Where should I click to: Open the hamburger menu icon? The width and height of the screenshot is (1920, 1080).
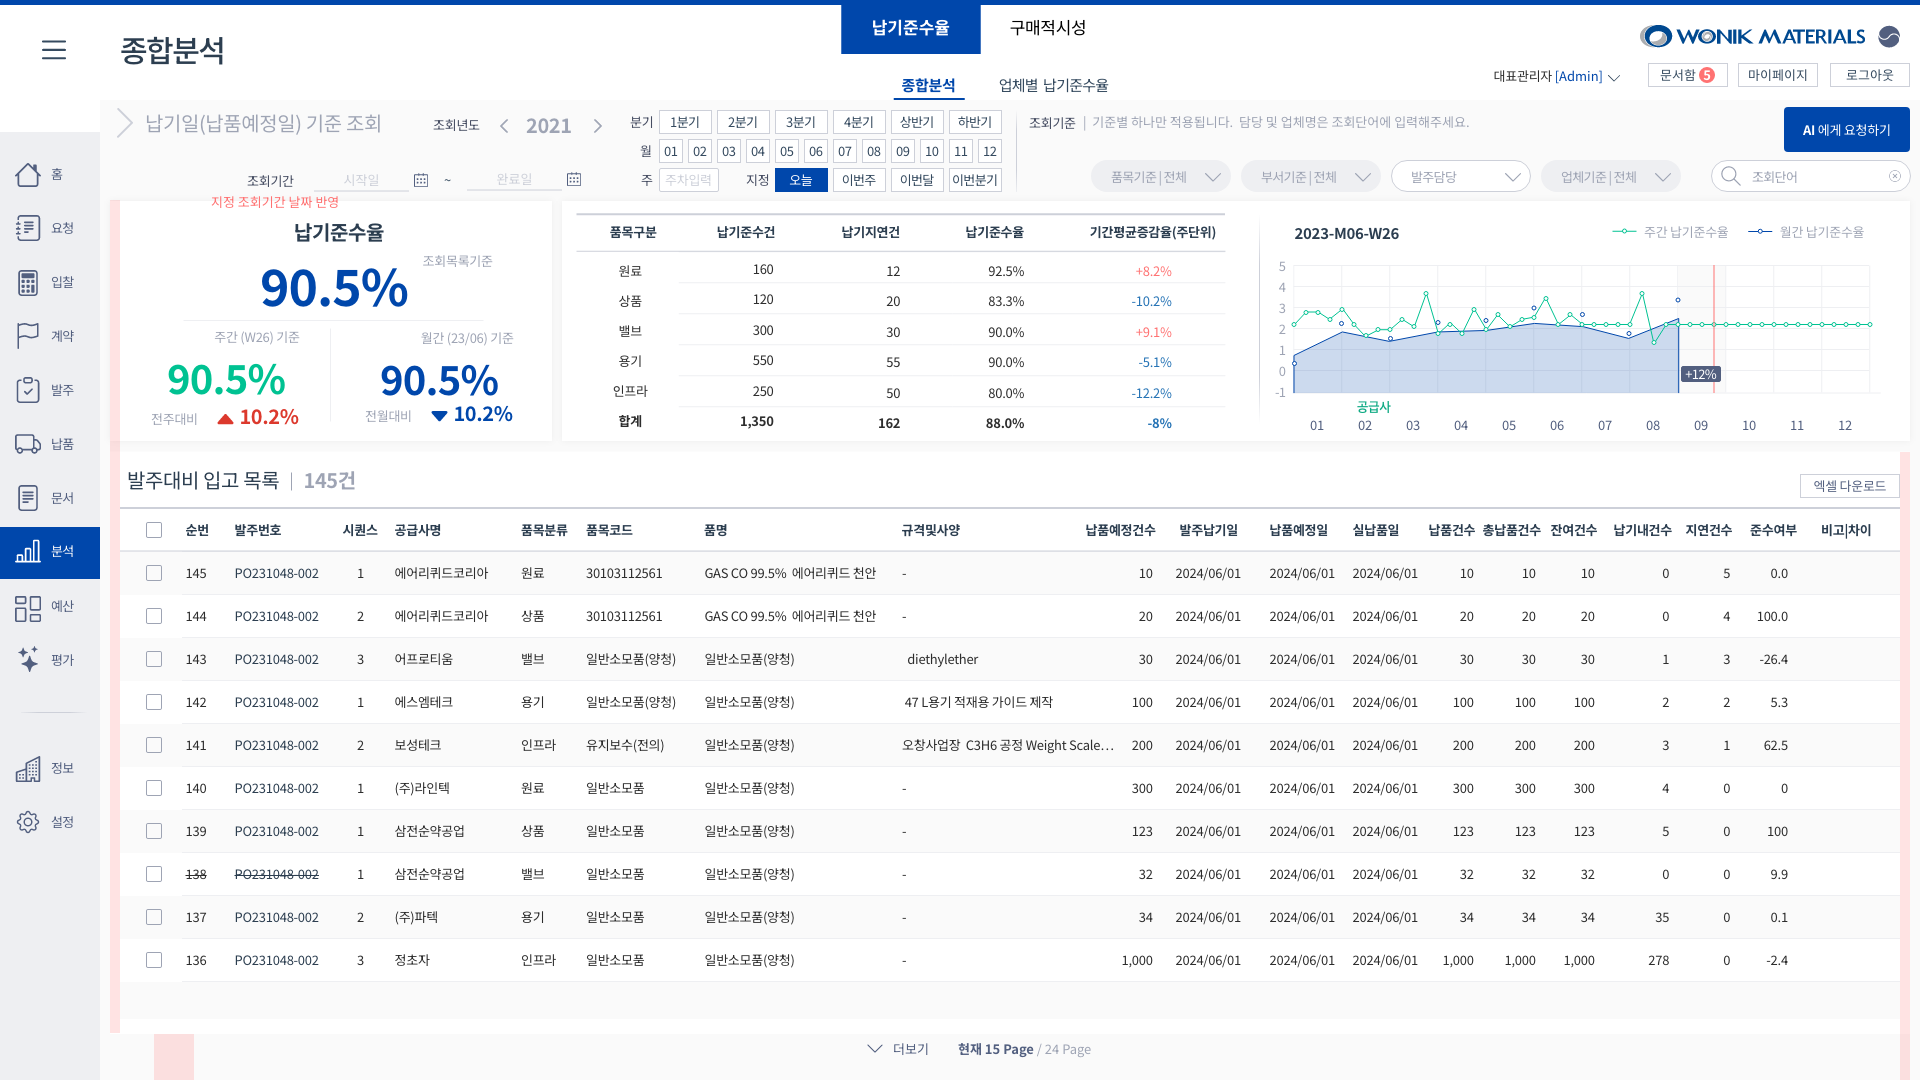coord(54,50)
